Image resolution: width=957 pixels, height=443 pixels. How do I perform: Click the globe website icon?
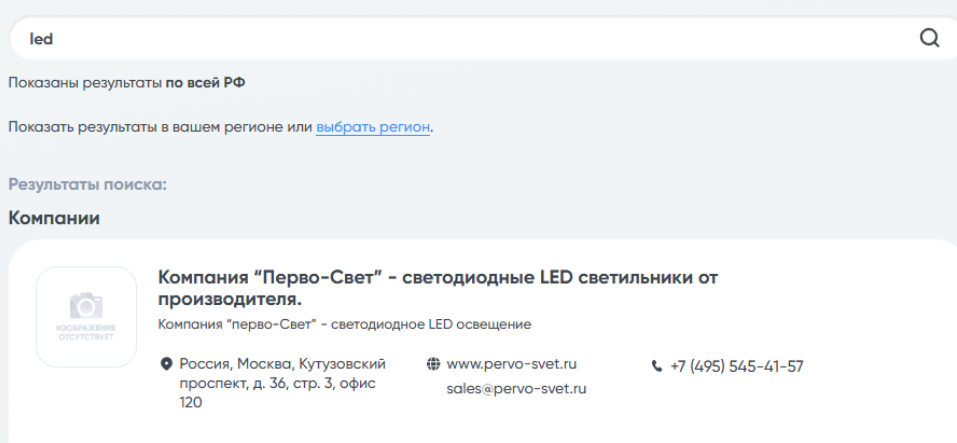[x=433, y=364]
